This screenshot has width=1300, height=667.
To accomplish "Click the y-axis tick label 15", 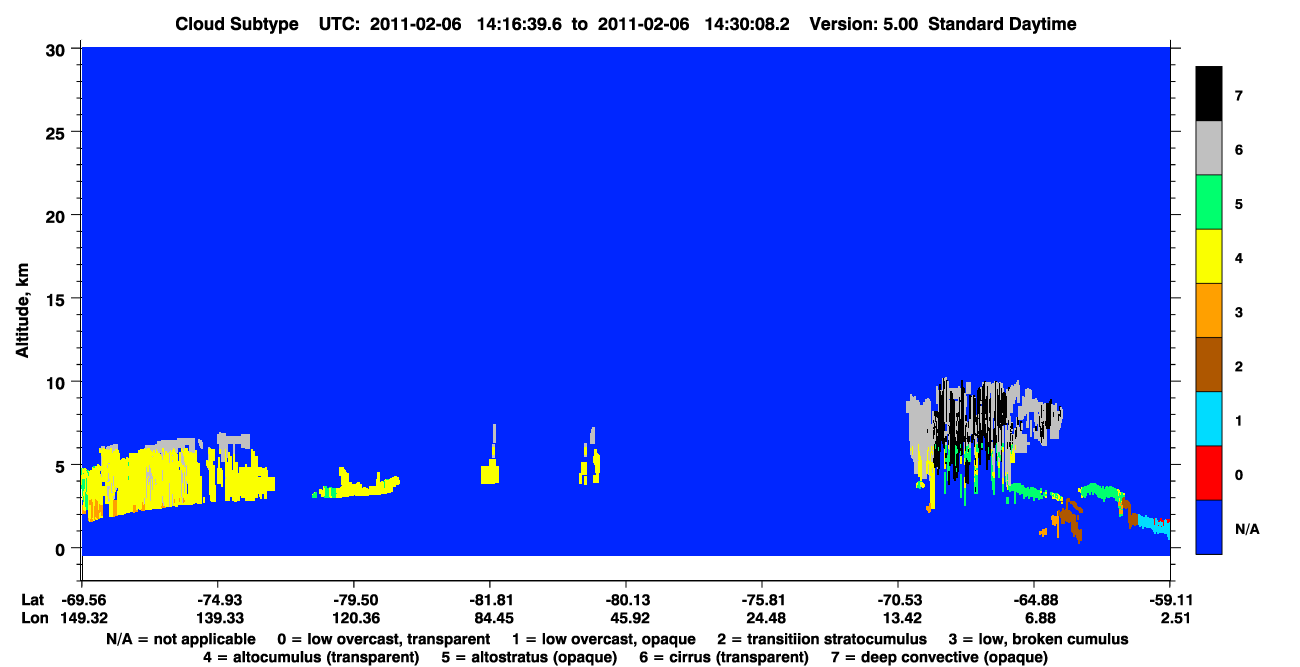I will point(58,299).
